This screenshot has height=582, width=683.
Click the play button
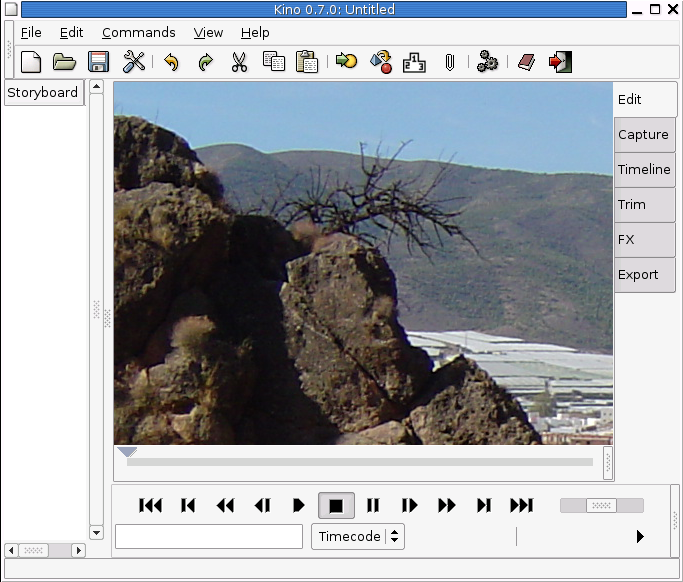[x=299, y=506]
